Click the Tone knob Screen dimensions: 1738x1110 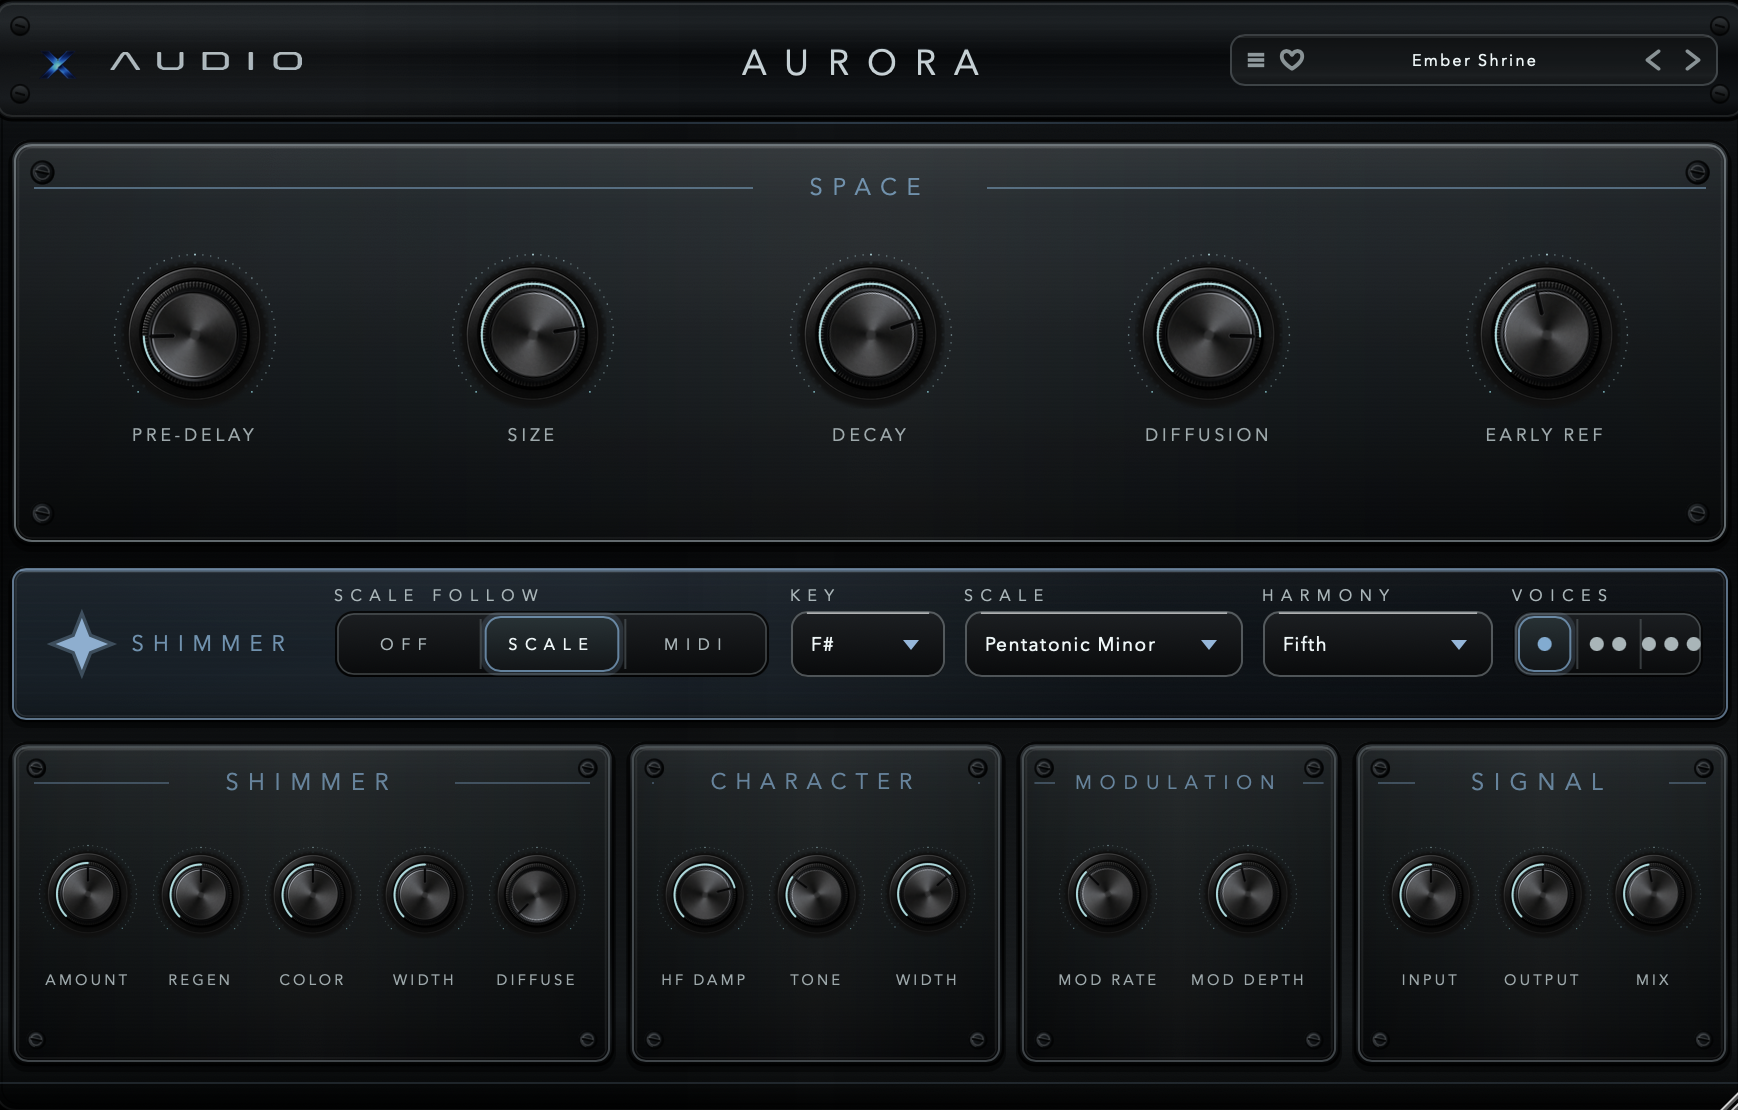816,893
